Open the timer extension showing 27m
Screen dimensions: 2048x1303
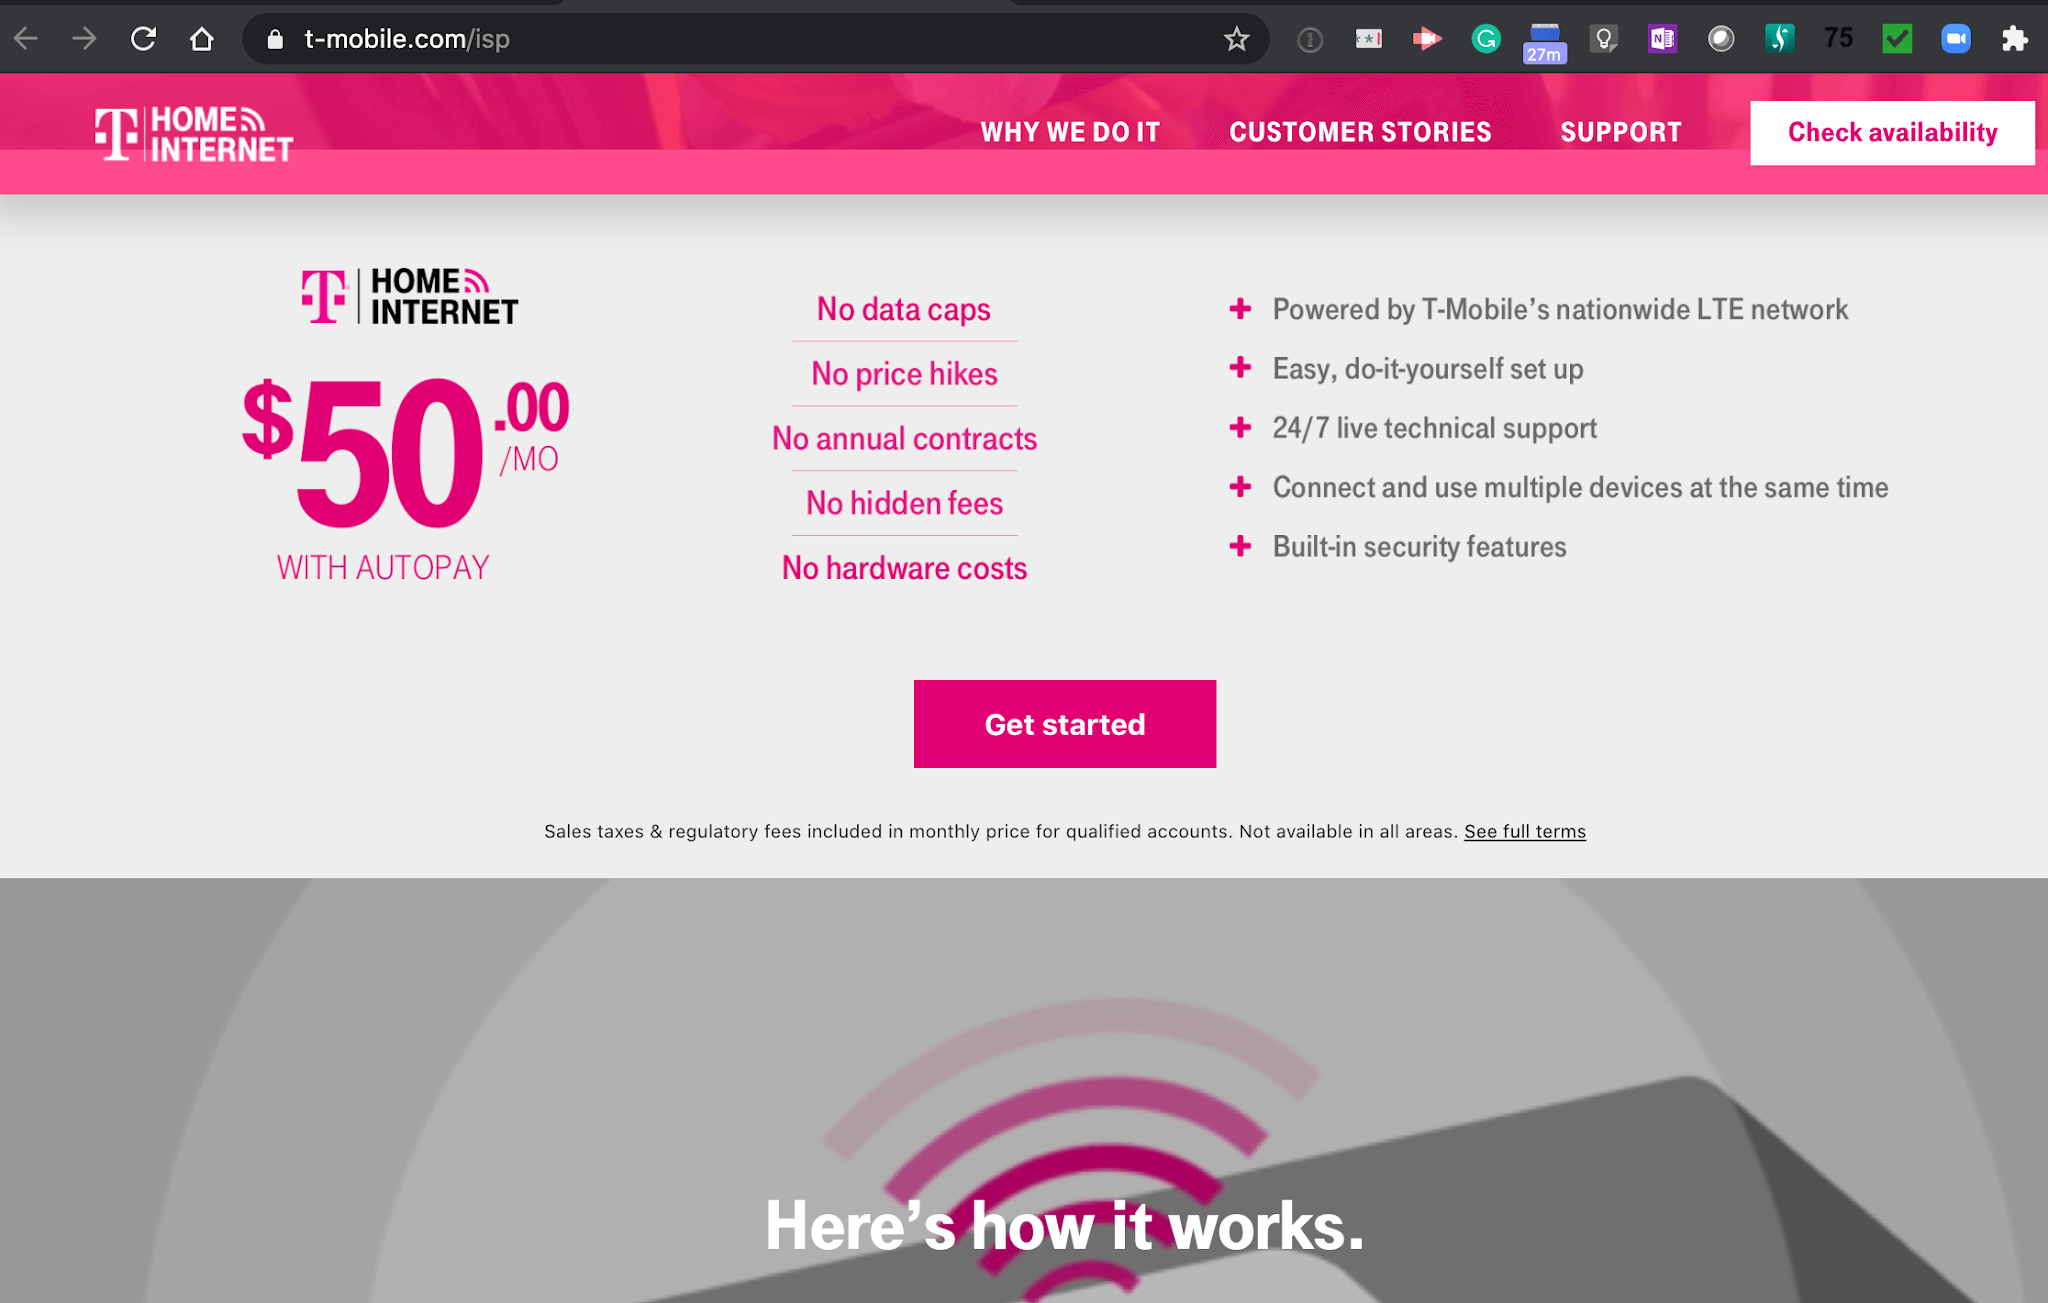tap(1544, 43)
